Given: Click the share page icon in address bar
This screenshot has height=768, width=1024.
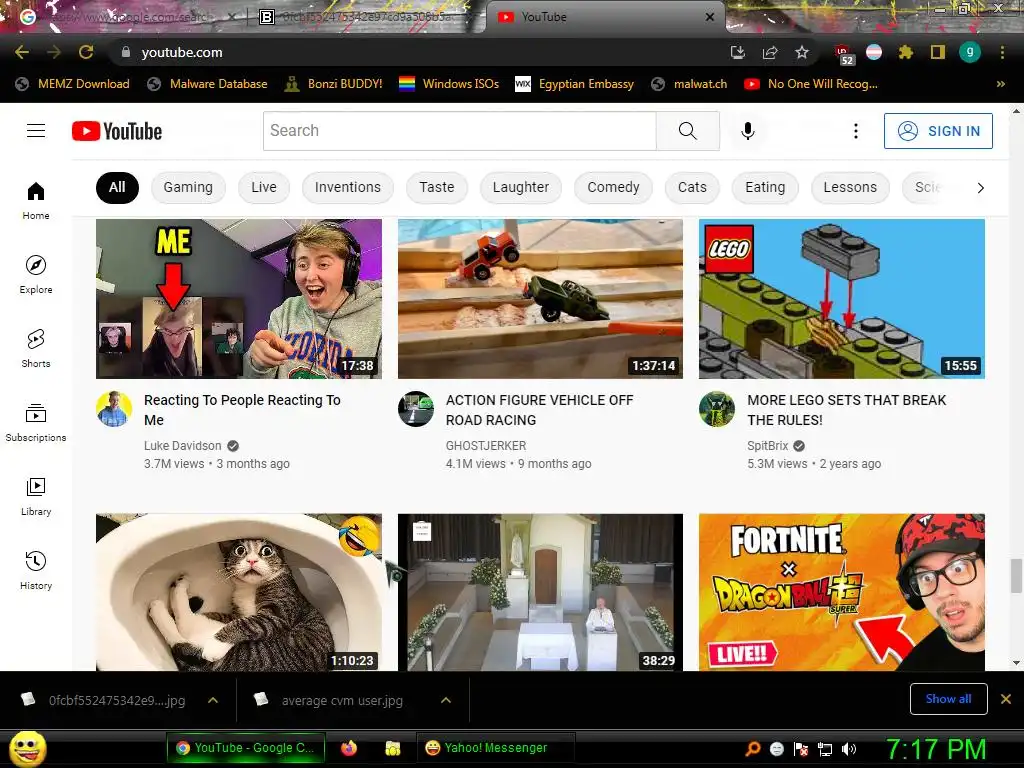Looking at the screenshot, I should click(x=770, y=52).
